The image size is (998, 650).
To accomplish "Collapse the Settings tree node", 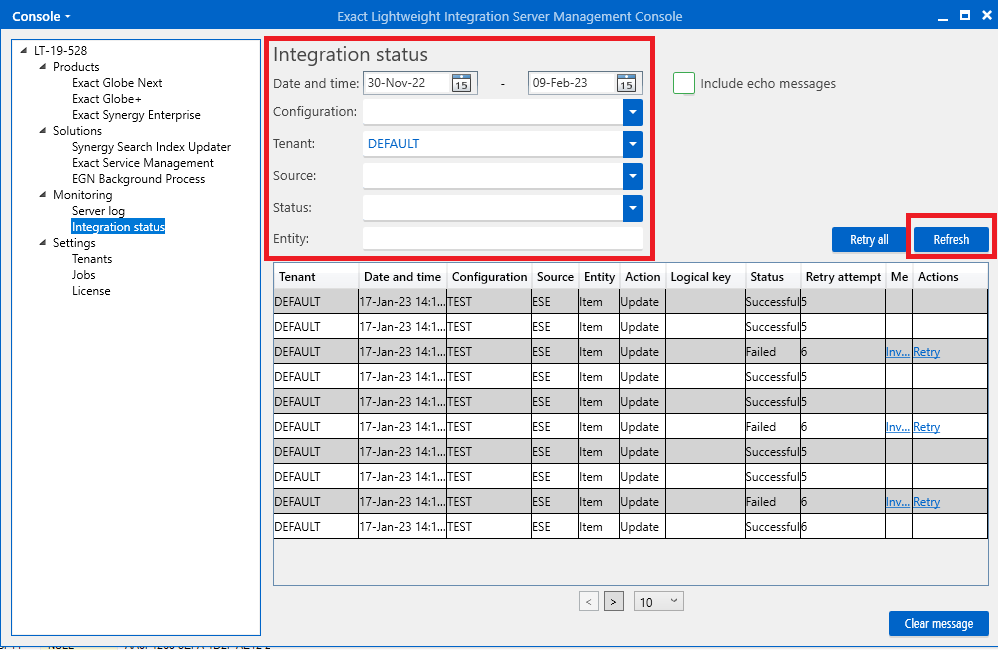I will coord(43,243).
